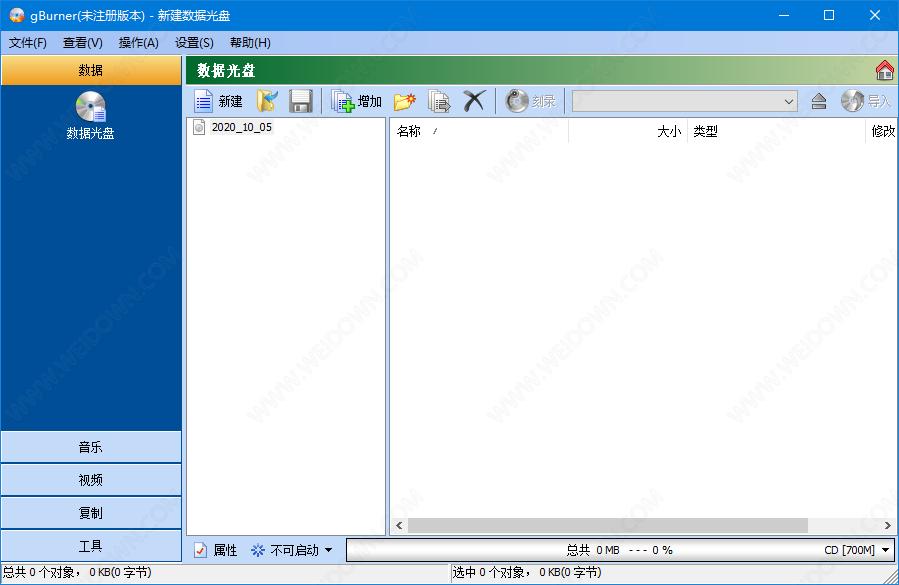The image size is (899, 585).
Task: Click the horizontal scrollbar left arrow
Action: click(x=399, y=525)
